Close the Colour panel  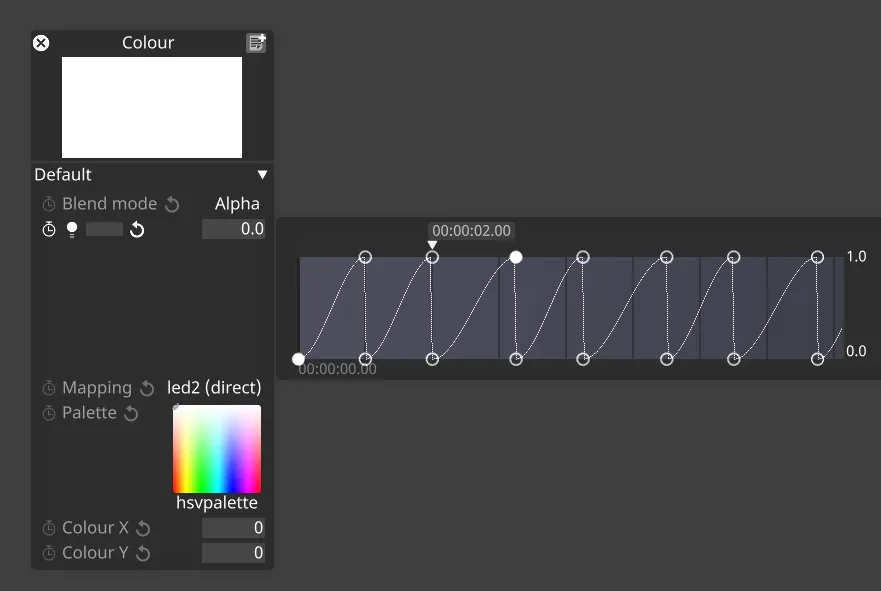pyautogui.click(x=40, y=43)
